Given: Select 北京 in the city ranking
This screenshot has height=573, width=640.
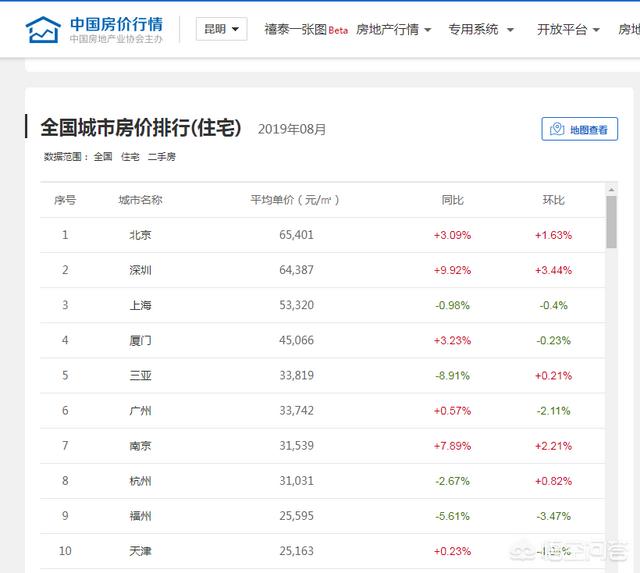Looking at the screenshot, I should (x=140, y=235).
